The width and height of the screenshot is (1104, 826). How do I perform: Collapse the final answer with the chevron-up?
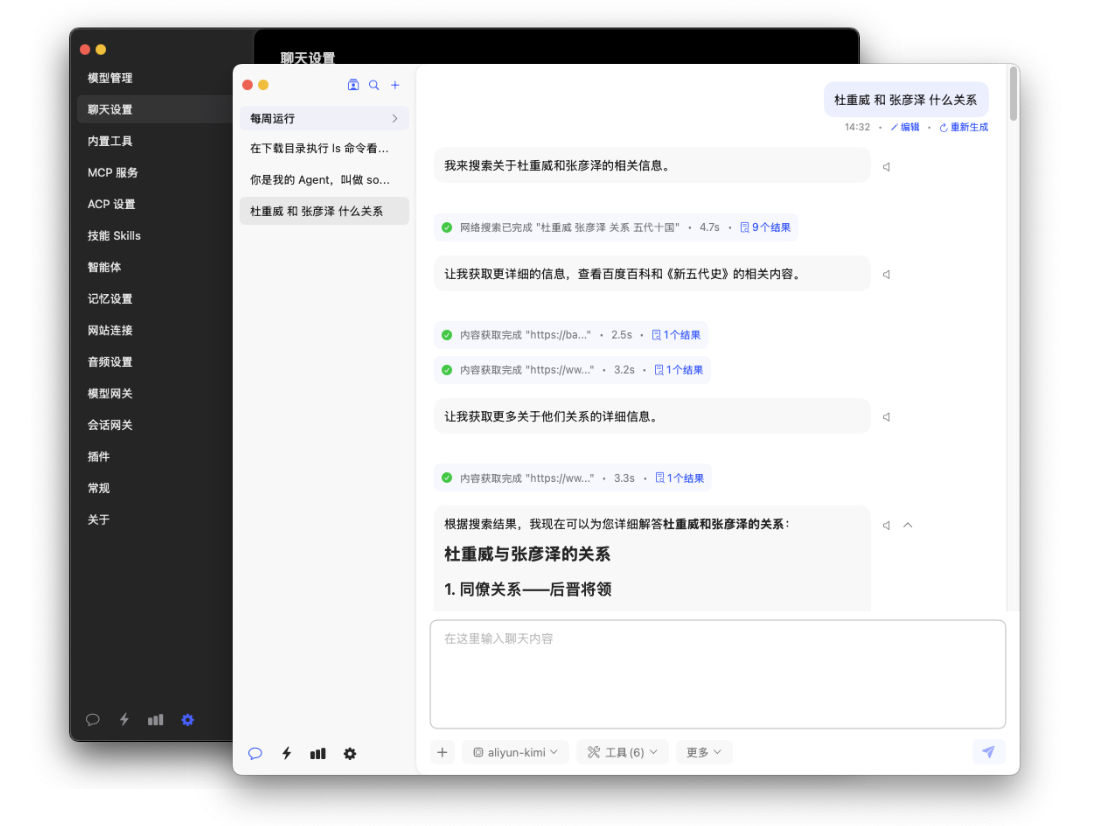point(908,525)
